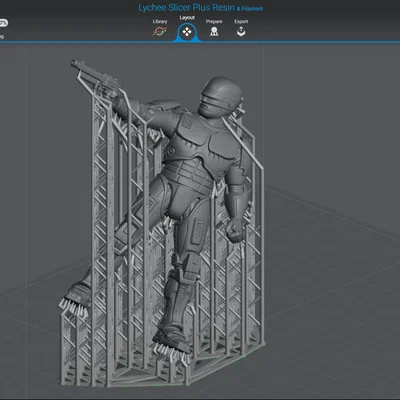Screen dimensions: 400x400
Task: Click the Layout tab label
Action: (x=187, y=17)
